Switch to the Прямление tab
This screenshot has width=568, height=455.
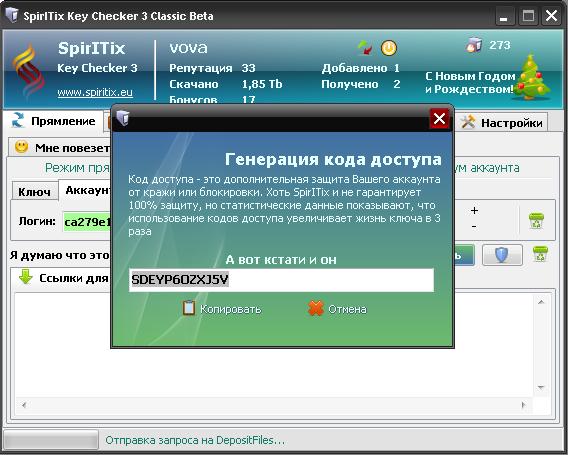pos(54,121)
